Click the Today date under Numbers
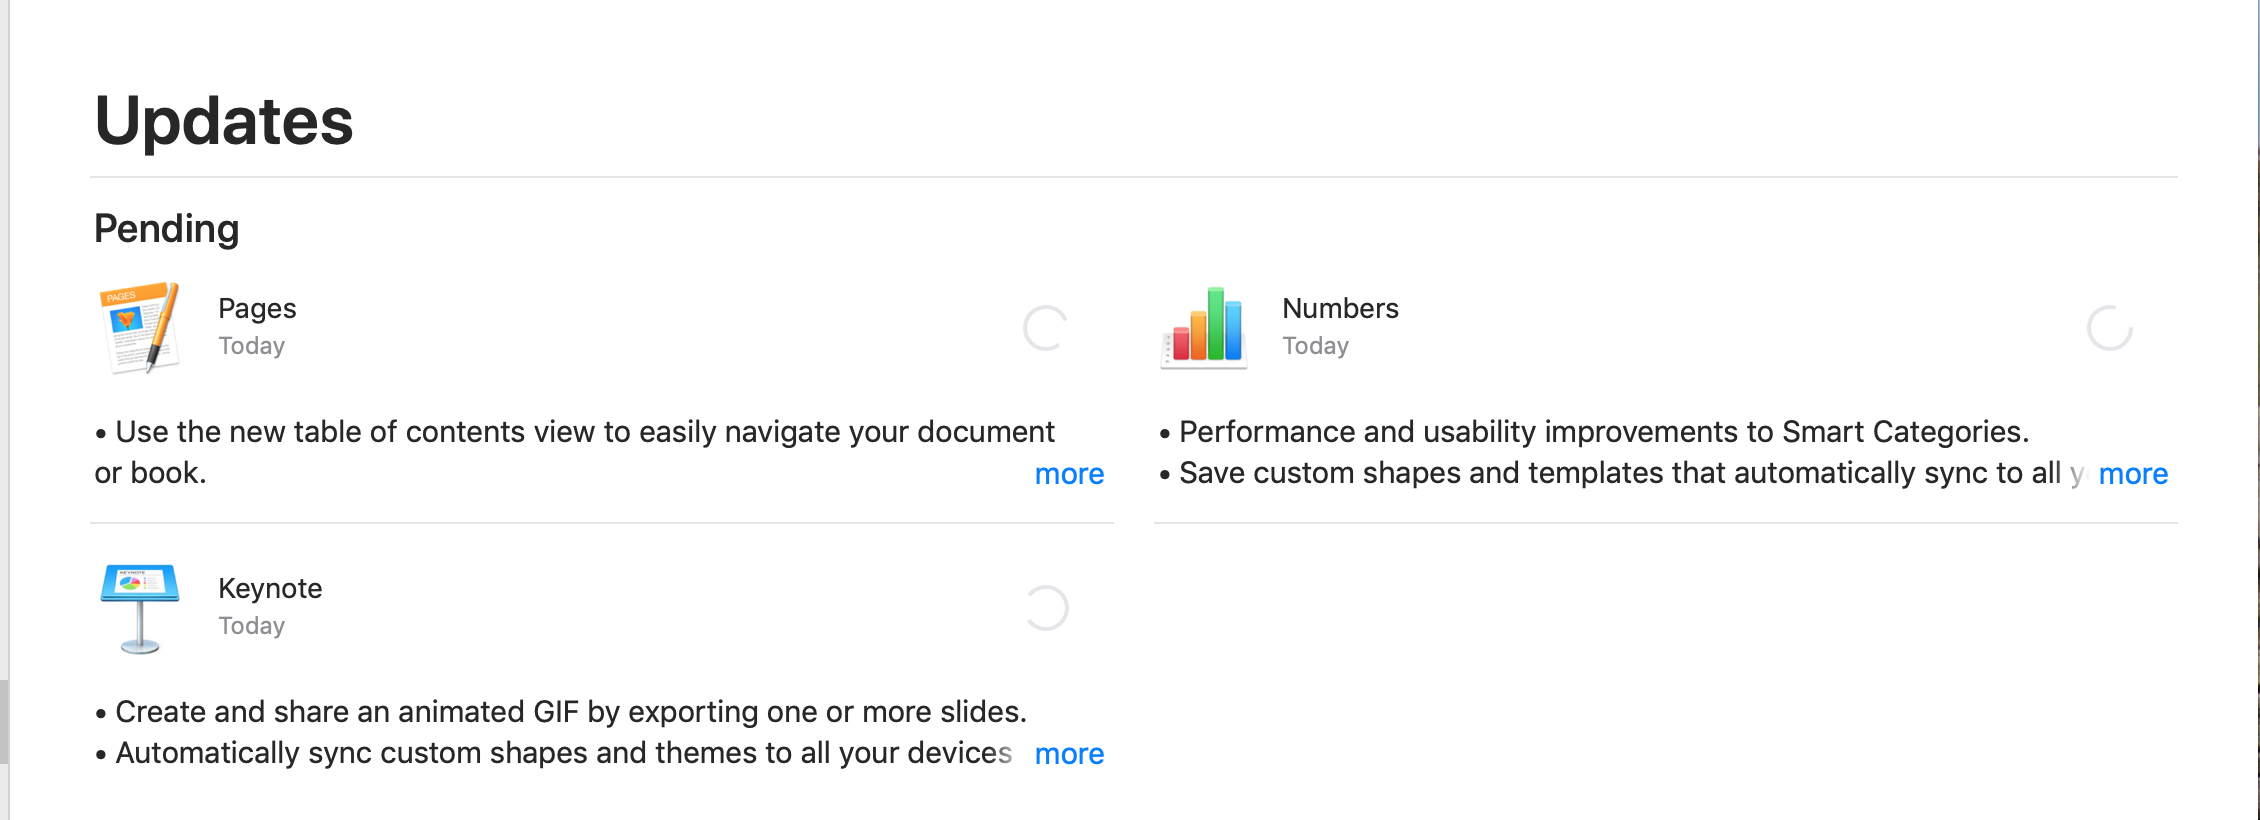2260x820 pixels. tap(1316, 346)
